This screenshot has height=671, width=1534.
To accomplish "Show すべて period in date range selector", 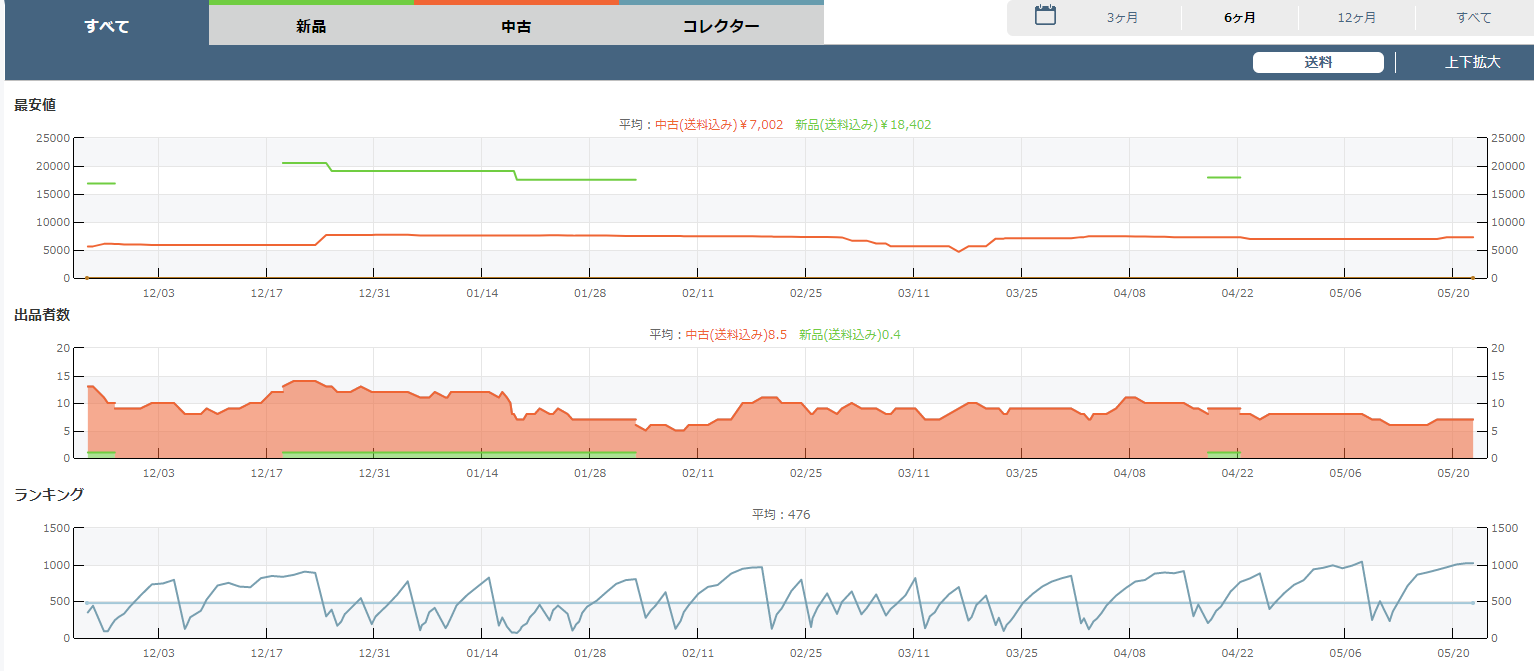I will click(x=1474, y=18).
